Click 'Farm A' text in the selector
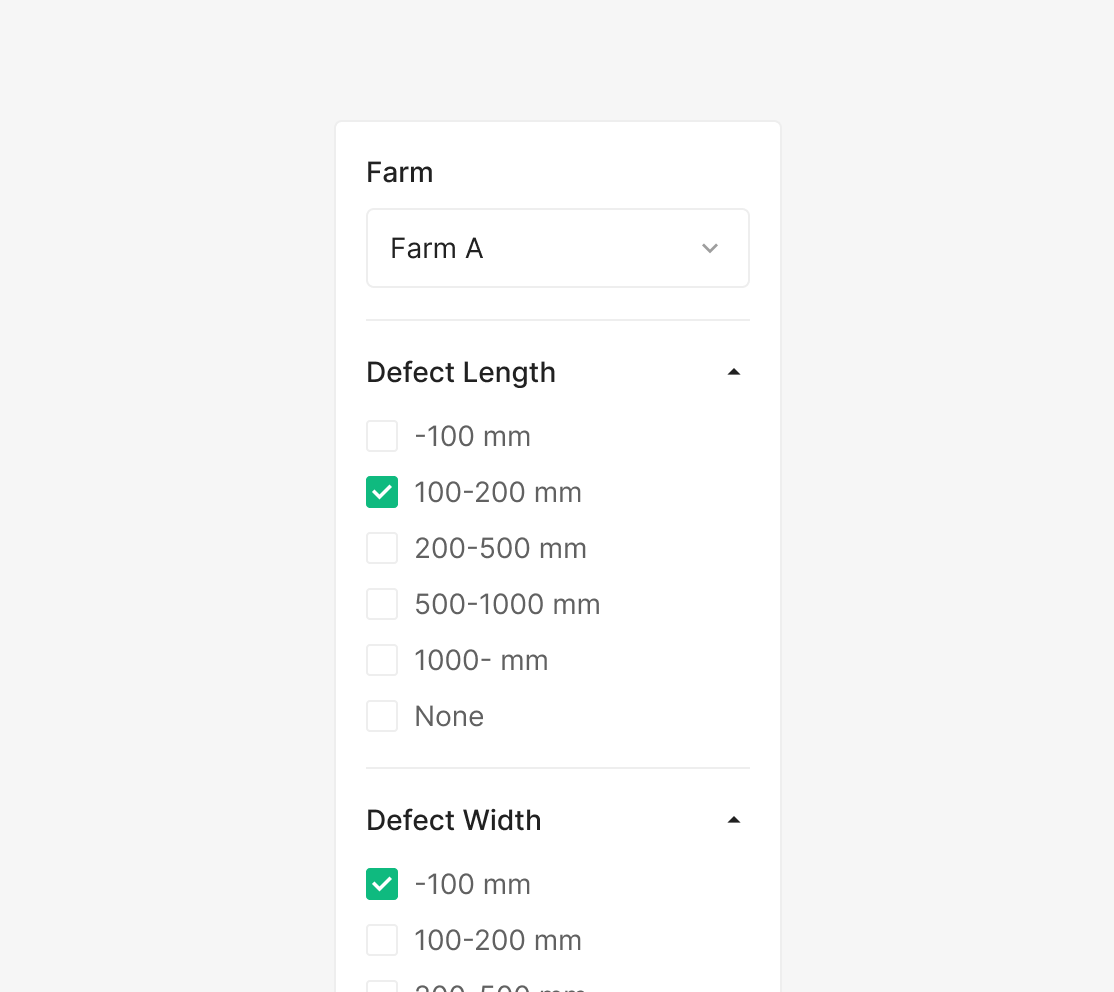This screenshot has height=992, width=1114. pos(437,248)
